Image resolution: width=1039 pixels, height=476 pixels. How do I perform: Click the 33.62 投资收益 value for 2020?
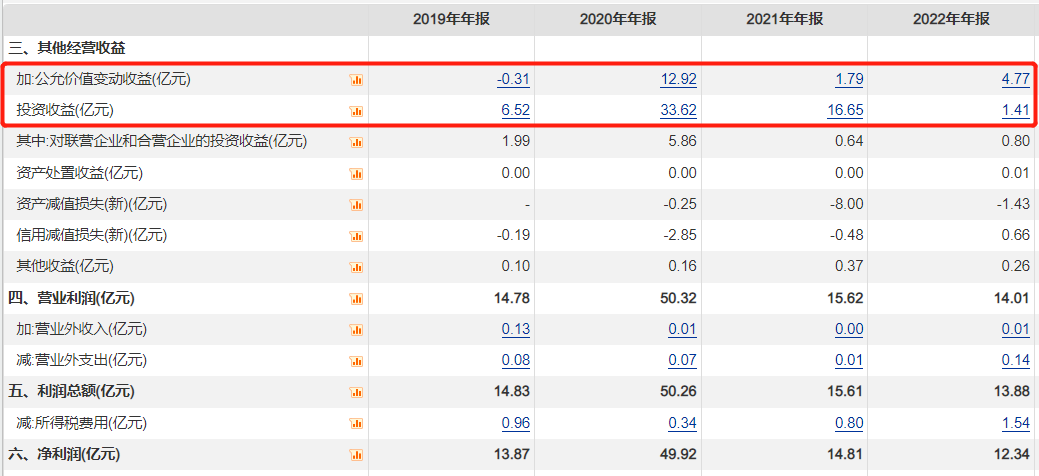(x=679, y=111)
